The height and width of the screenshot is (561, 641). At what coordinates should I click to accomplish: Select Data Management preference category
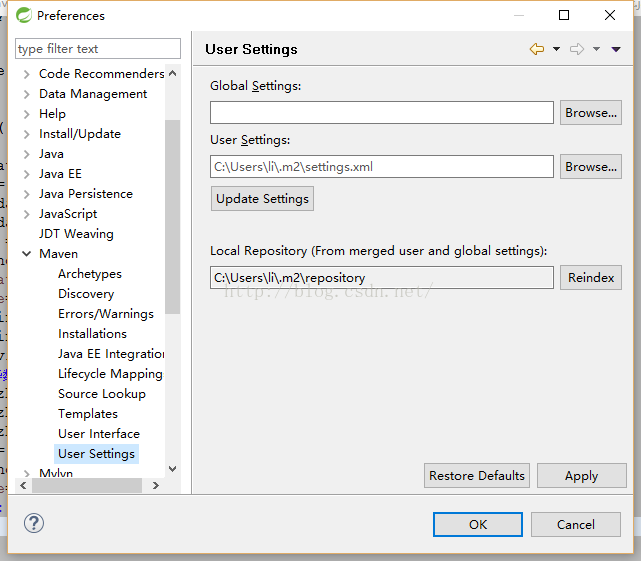point(93,94)
